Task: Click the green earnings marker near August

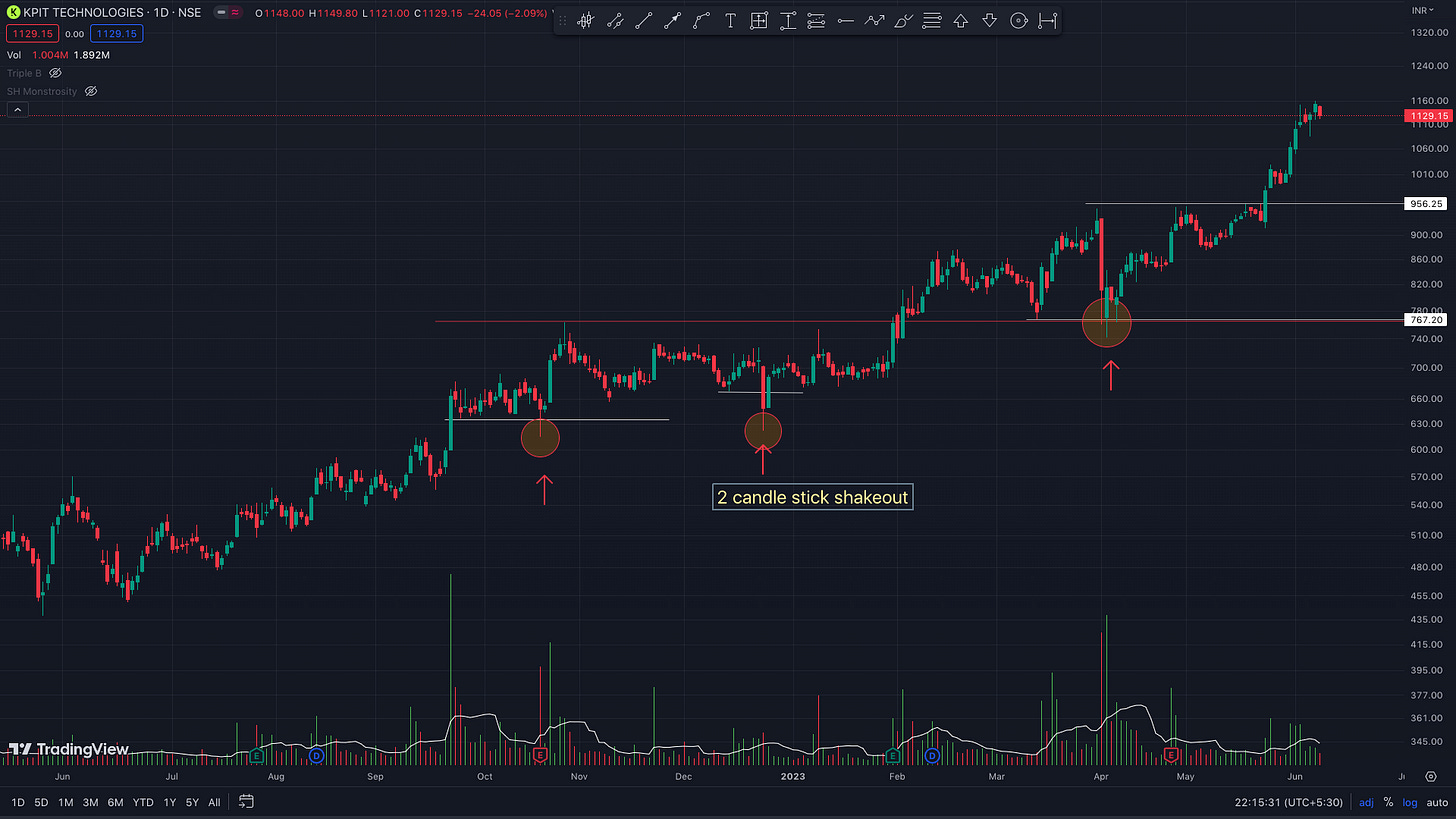Action: pyautogui.click(x=256, y=754)
